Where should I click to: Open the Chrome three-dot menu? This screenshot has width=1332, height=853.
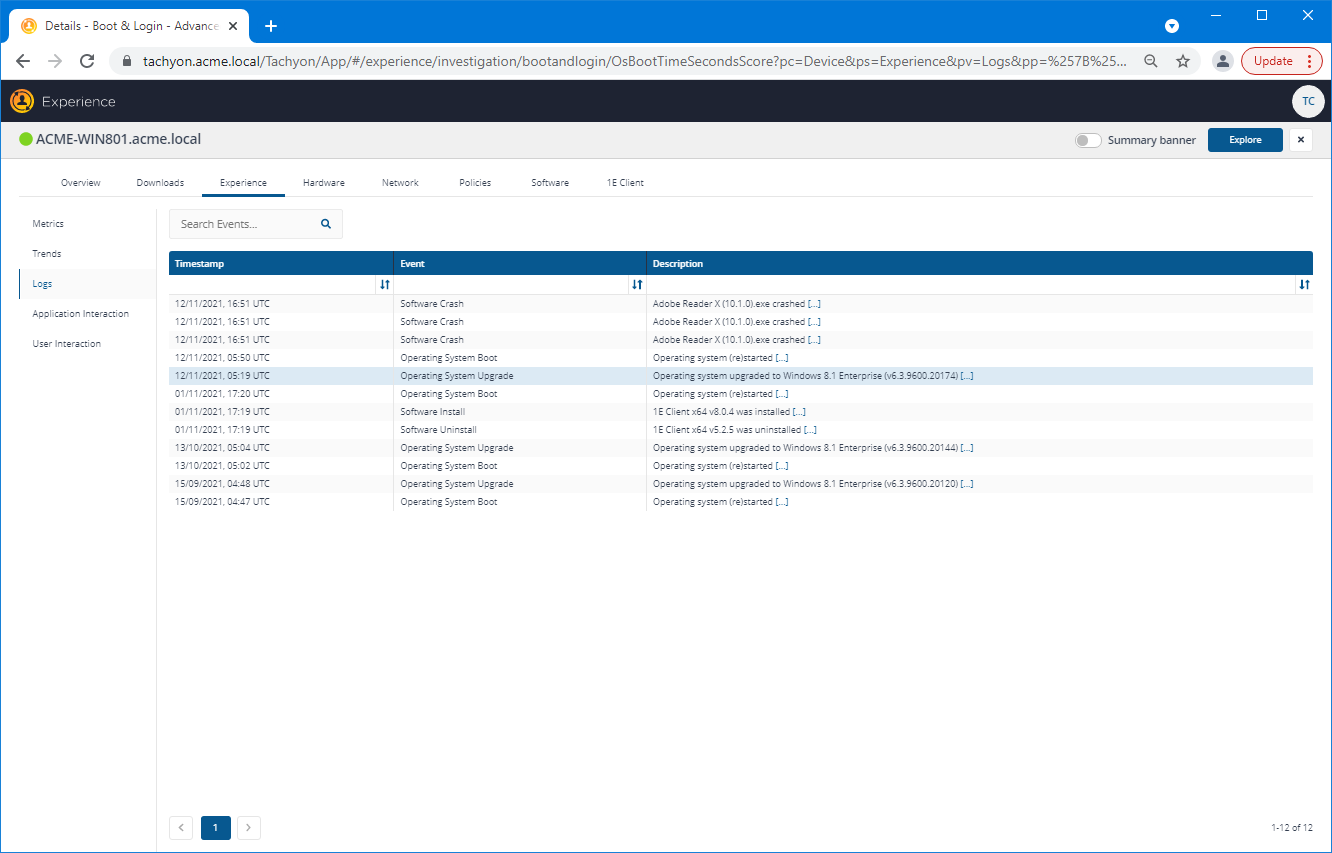pyautogui.click(x=1309, y=61)
